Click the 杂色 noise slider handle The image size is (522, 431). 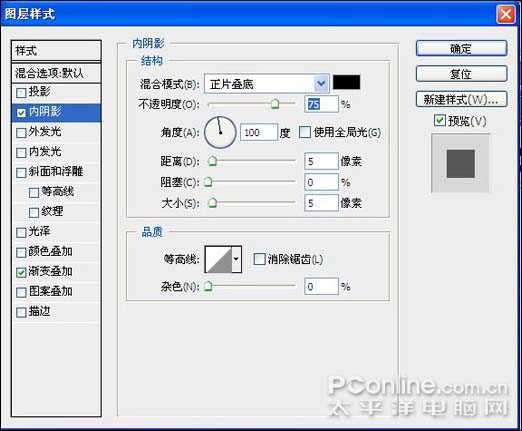click(x=208, y=286)
